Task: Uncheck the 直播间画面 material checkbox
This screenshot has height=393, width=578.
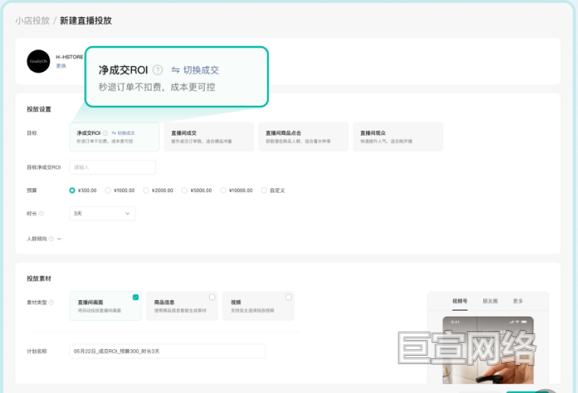Action: 136,297
